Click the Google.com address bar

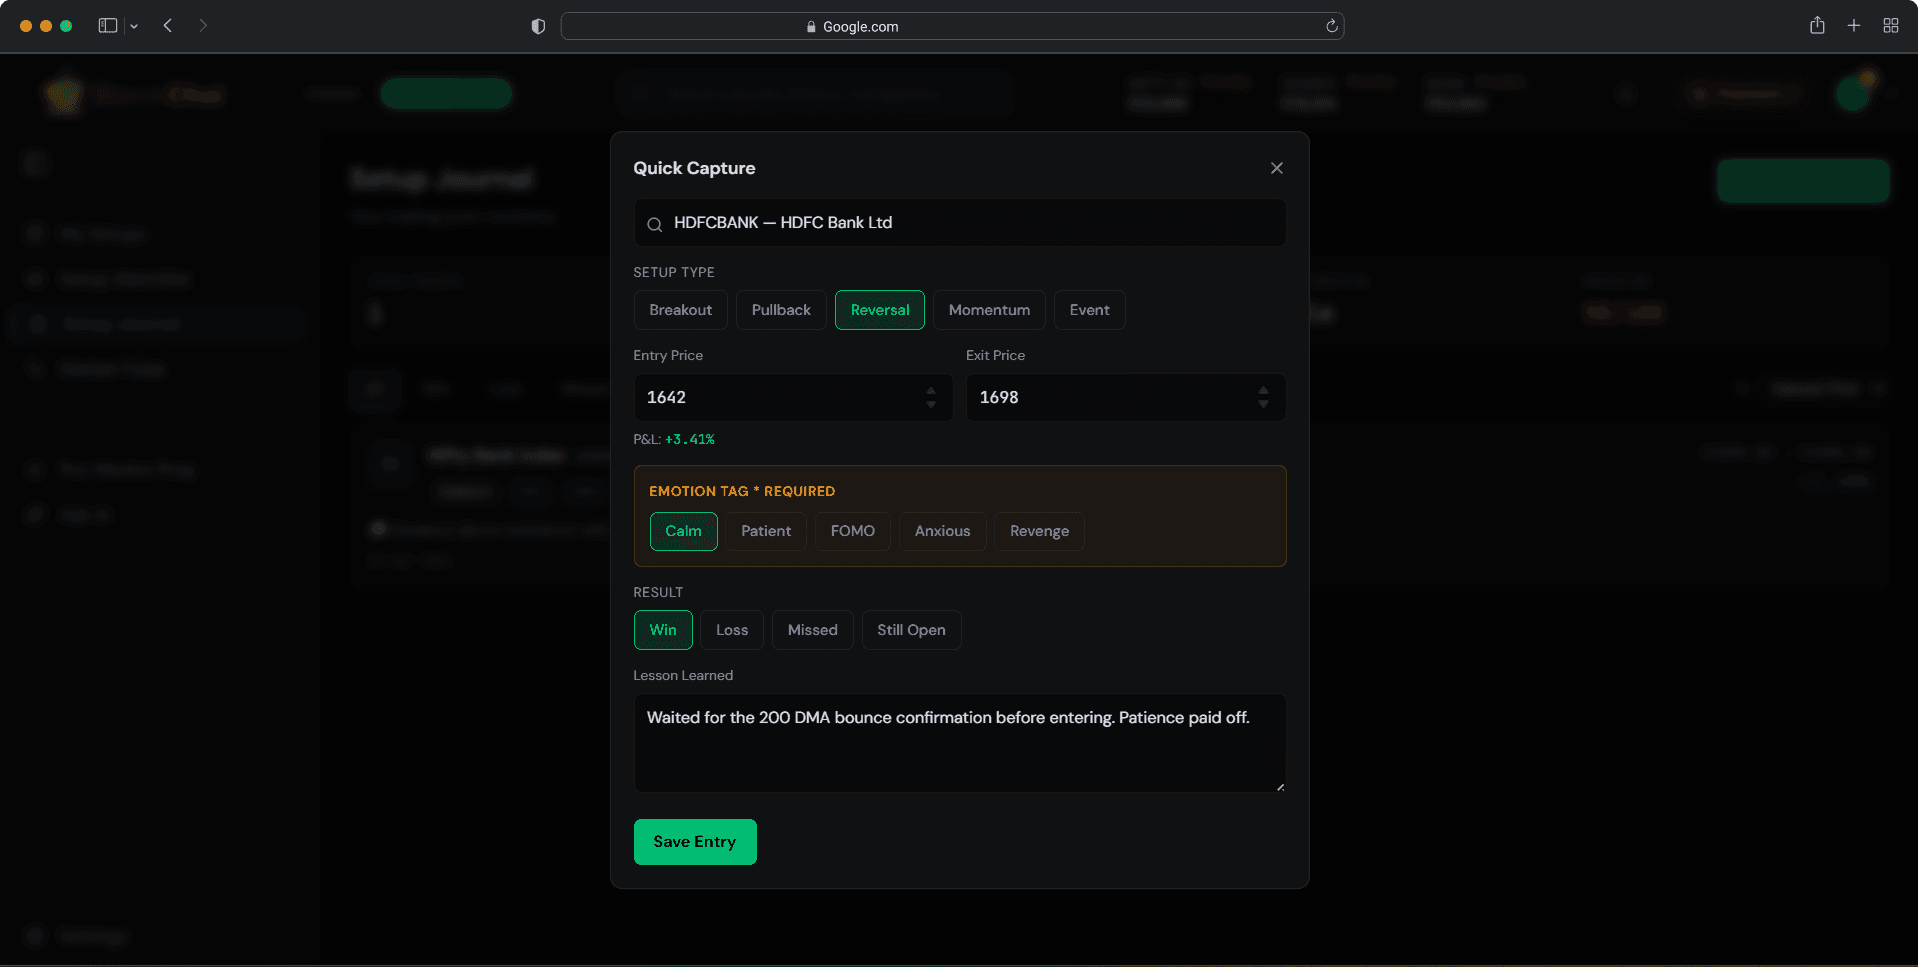tap(952, 26)
